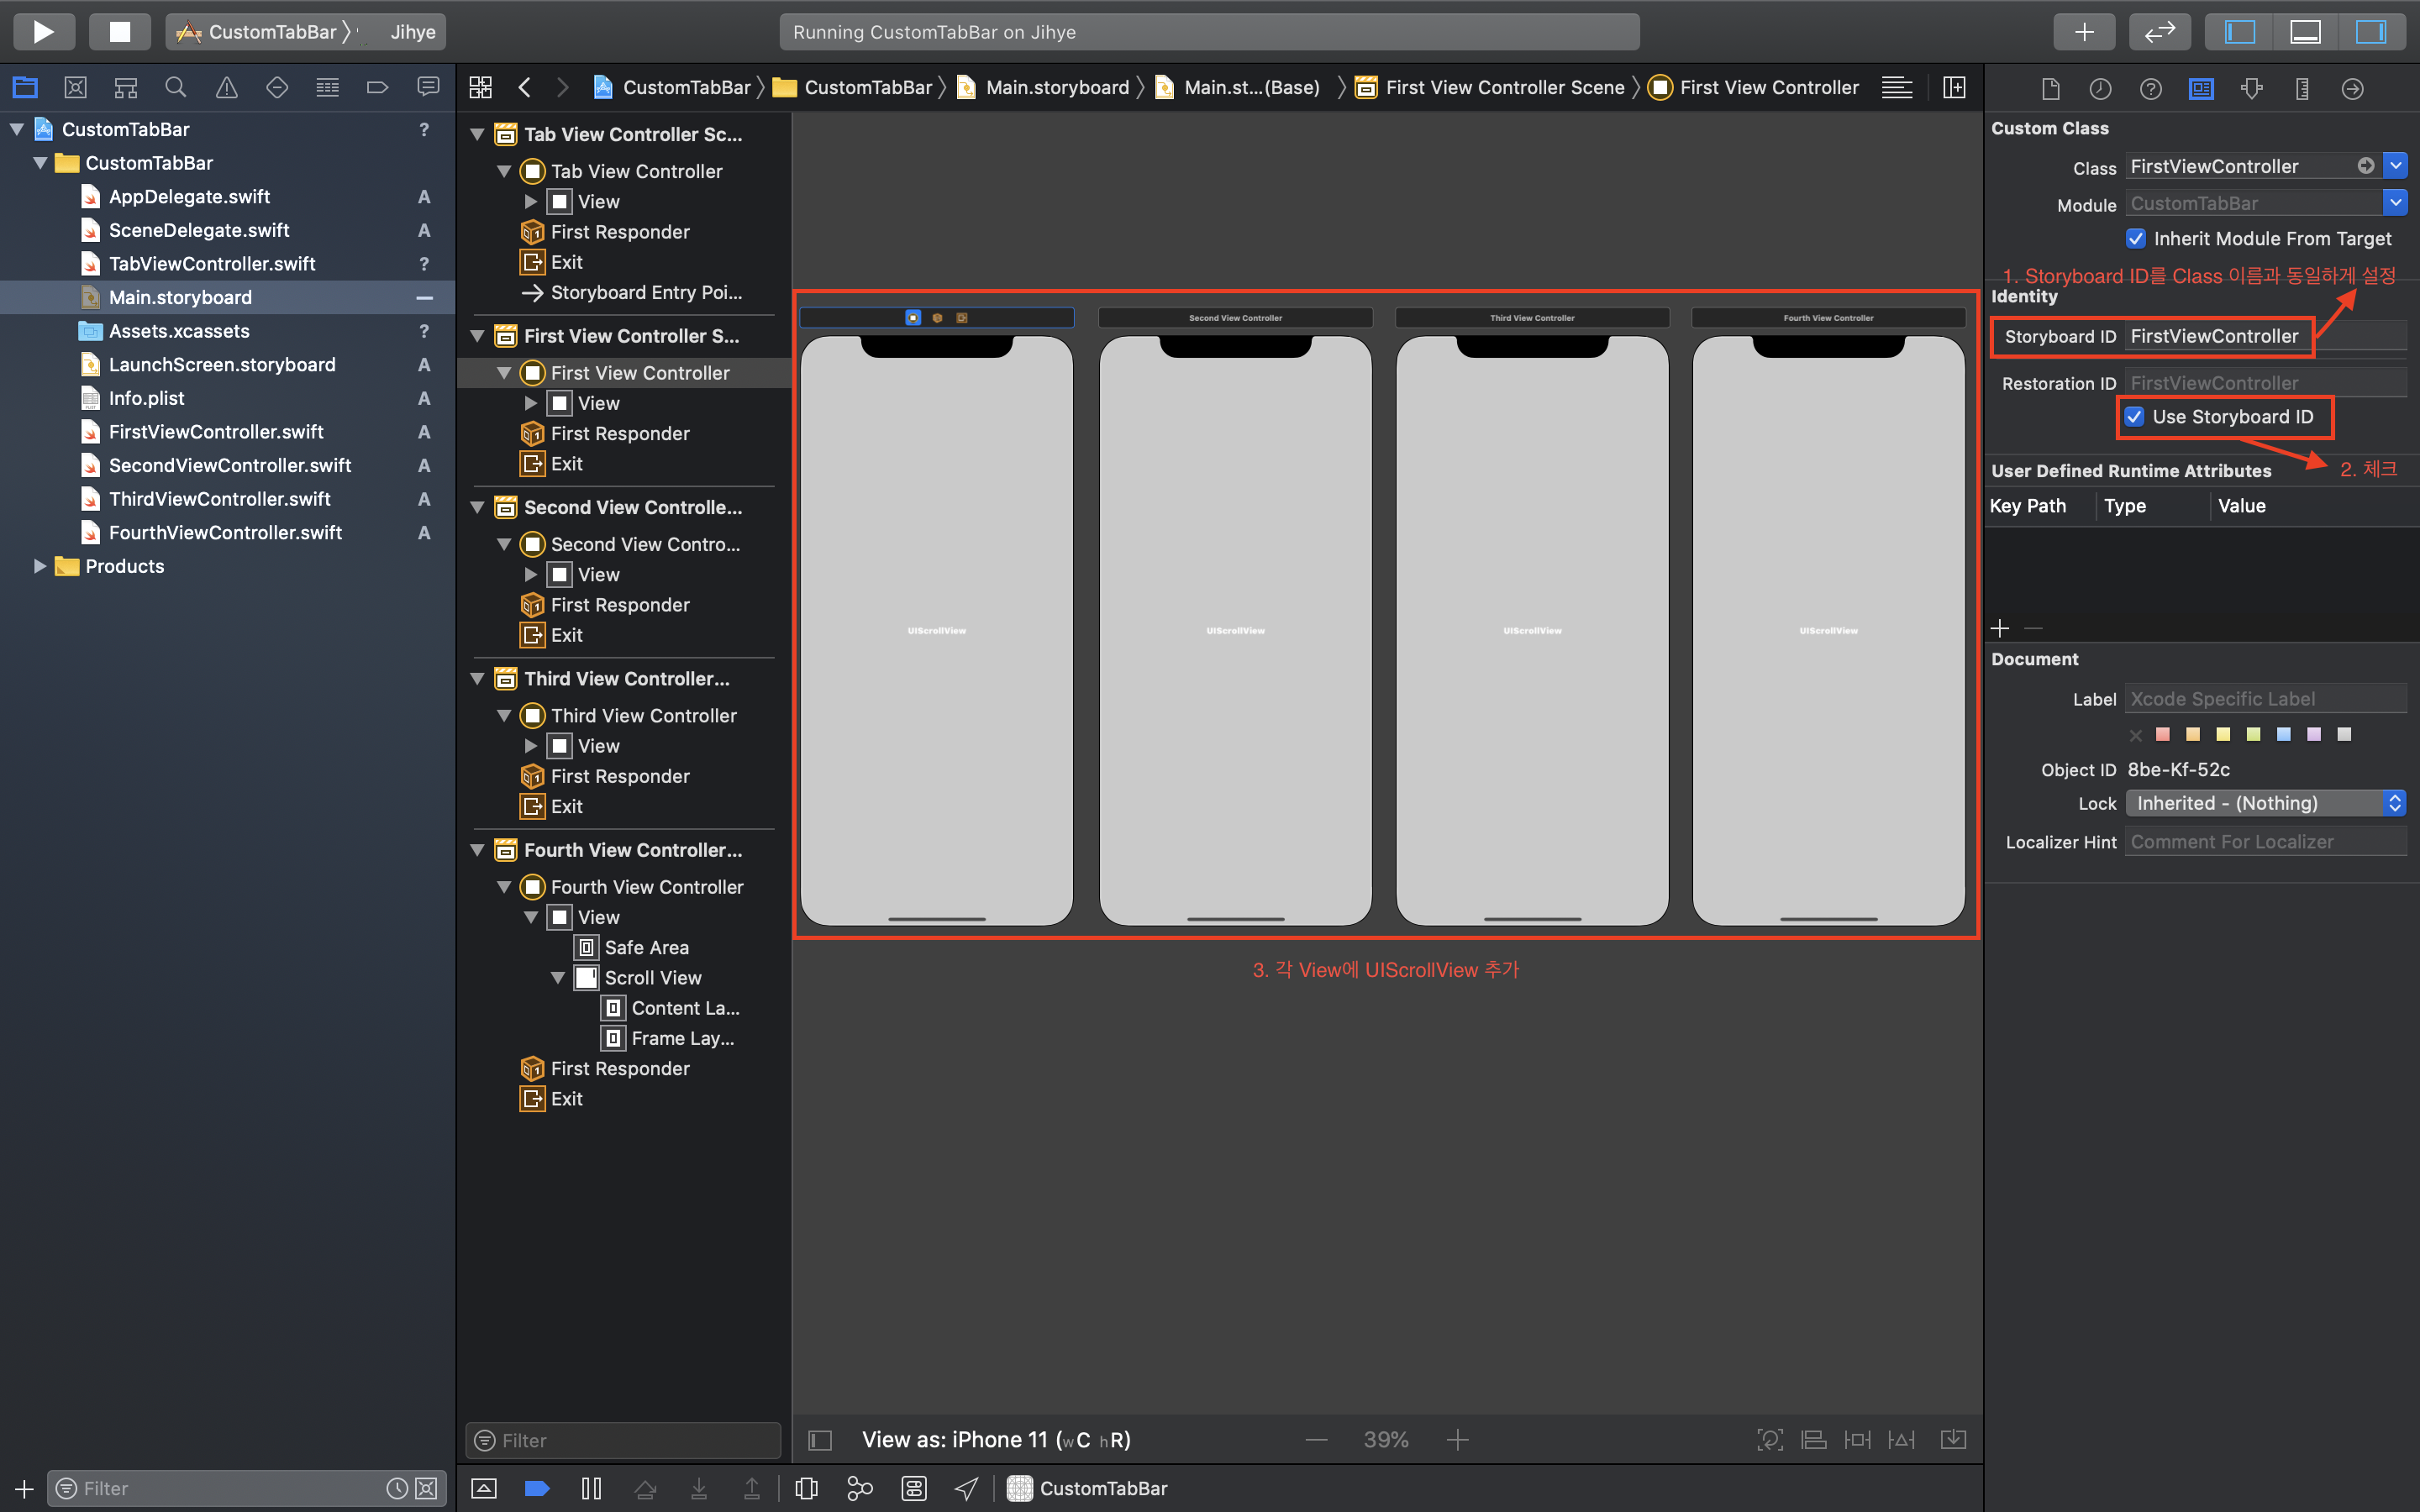Open the Size inspector ruler icon

tap(2302, 88)
